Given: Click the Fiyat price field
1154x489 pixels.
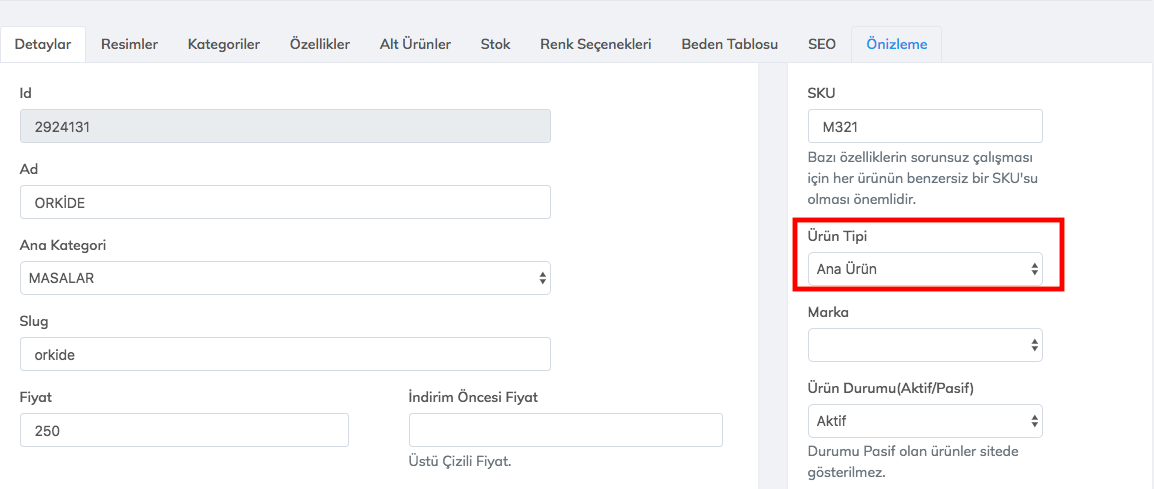Looking at the screenshot, I should coord(184,430).
